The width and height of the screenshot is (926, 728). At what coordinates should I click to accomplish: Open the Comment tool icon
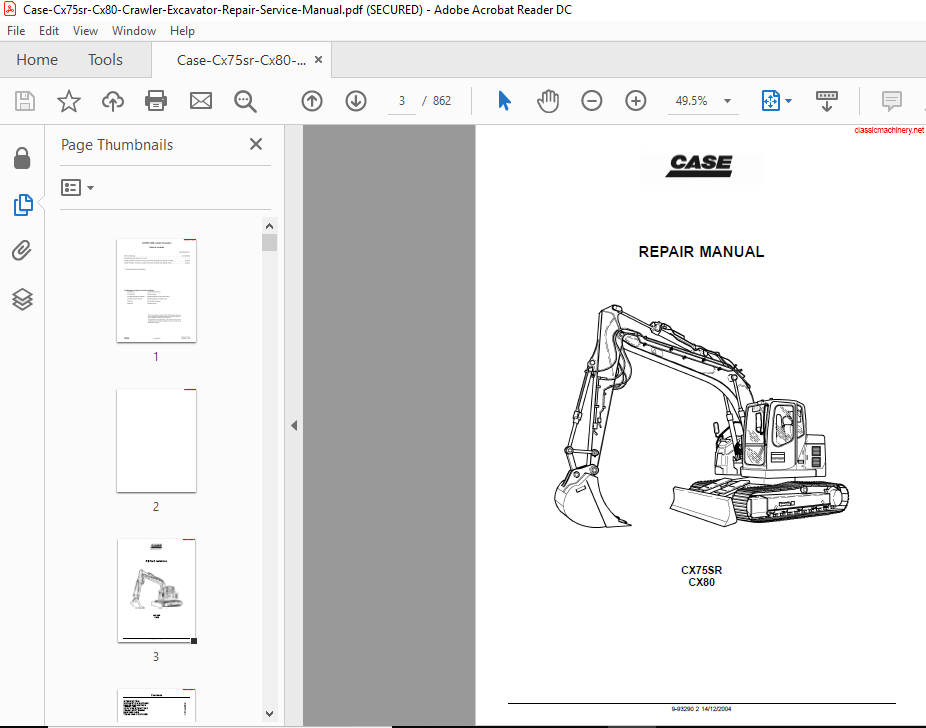click(891, 101)
